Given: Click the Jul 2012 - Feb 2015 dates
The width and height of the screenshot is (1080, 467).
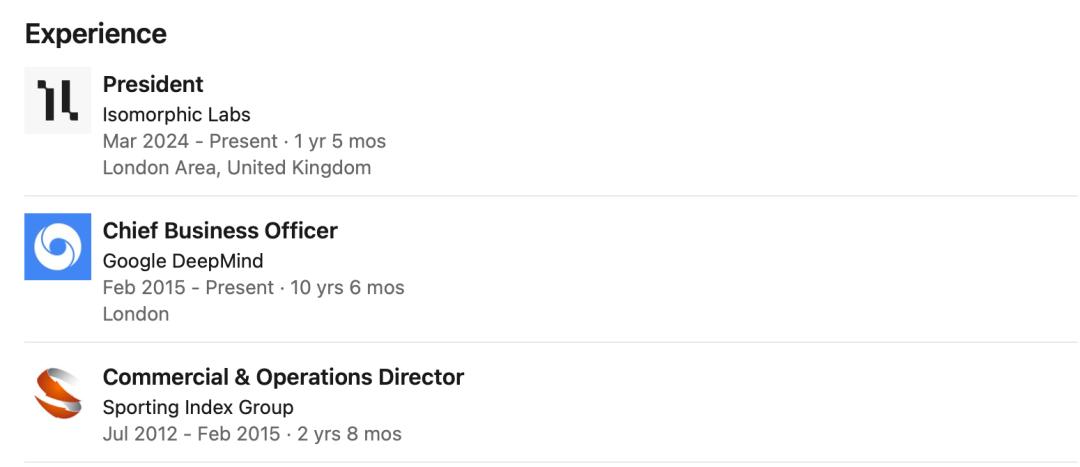Looking at the screenshot, I should click(191, 434).
